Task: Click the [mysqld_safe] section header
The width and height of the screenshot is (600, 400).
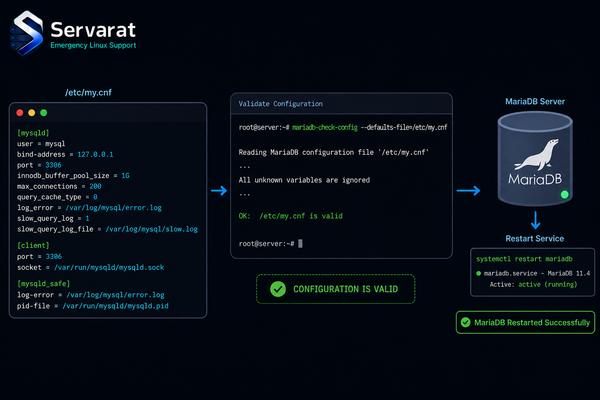Action: point(43,284)
